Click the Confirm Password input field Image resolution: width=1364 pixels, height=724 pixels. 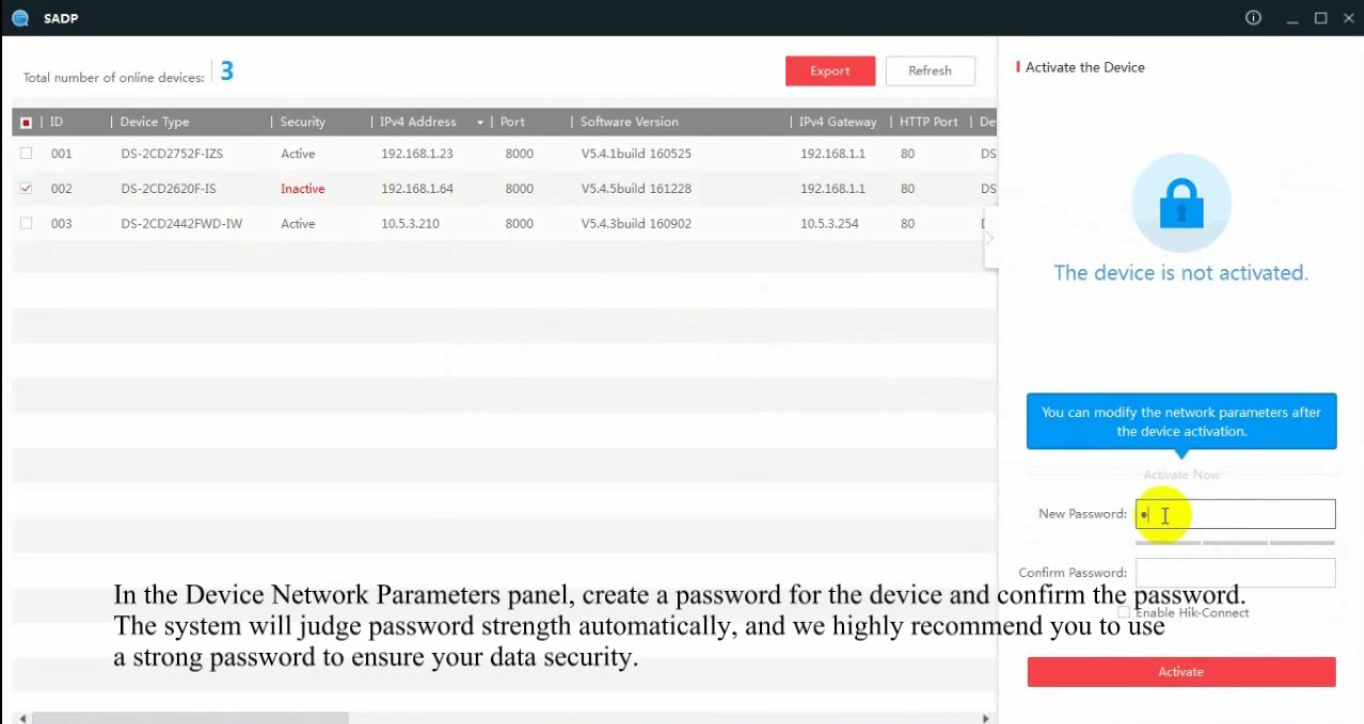tap(1235, 573)
